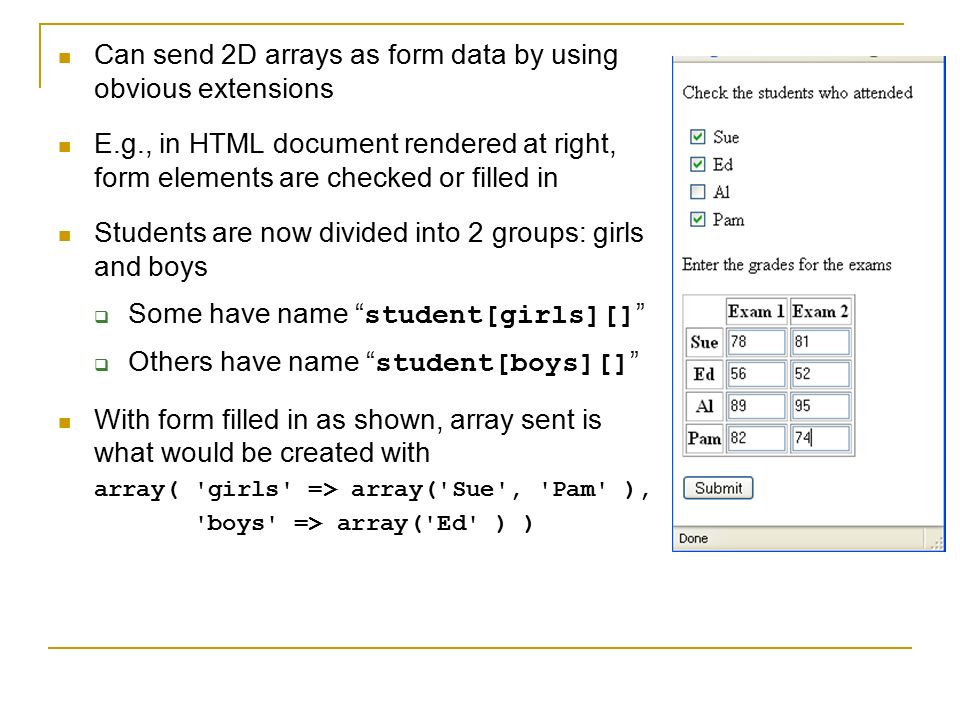Image resolution: width=960 pixels, height=720 pixels.
Task: Click the Submit button
Action: 718,488
